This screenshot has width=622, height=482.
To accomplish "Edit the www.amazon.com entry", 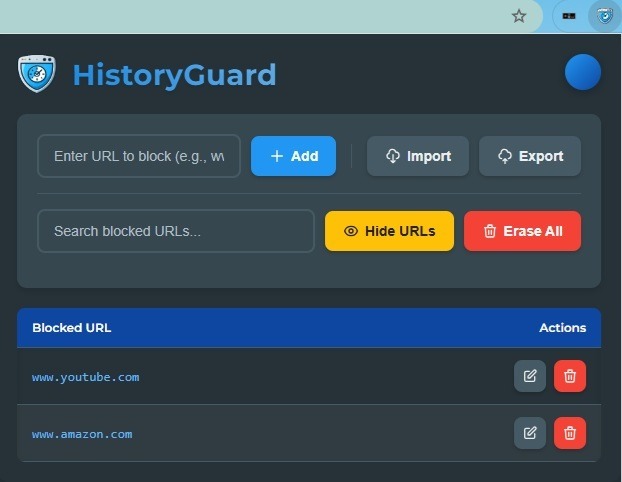I will tap(530, 433).
